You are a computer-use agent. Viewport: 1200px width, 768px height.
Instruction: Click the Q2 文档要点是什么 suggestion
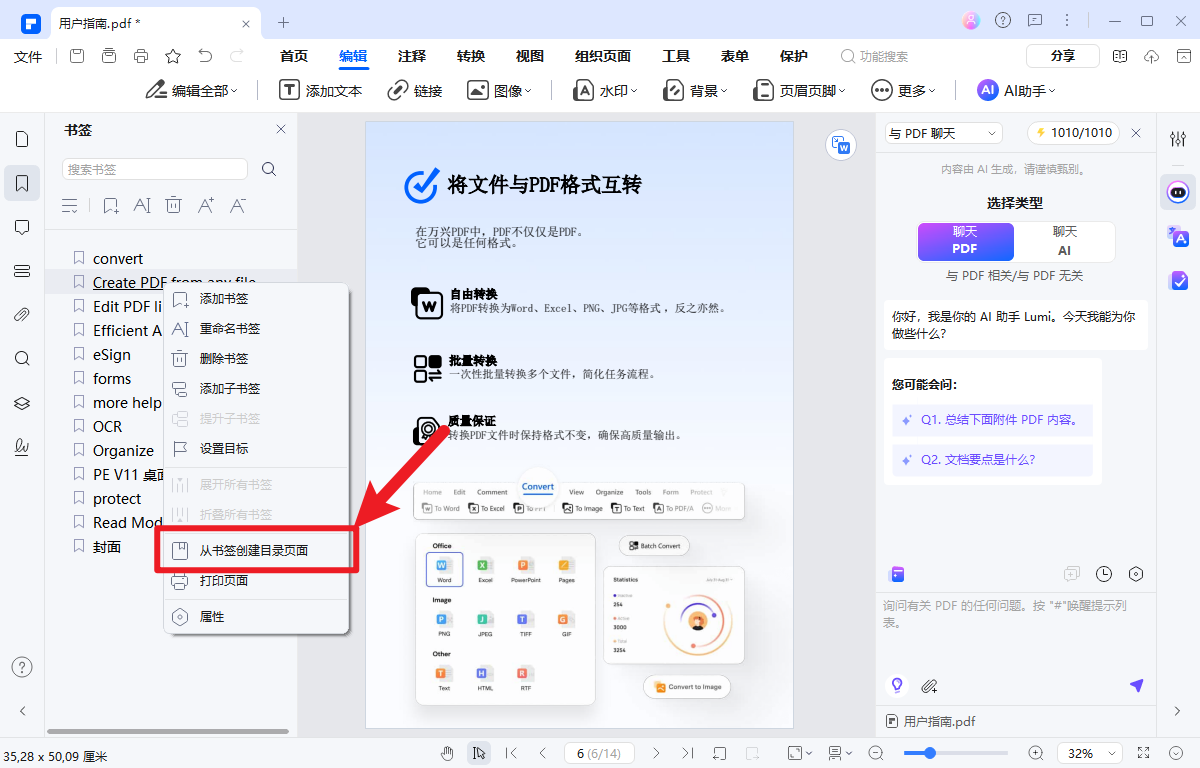point(992,458)
